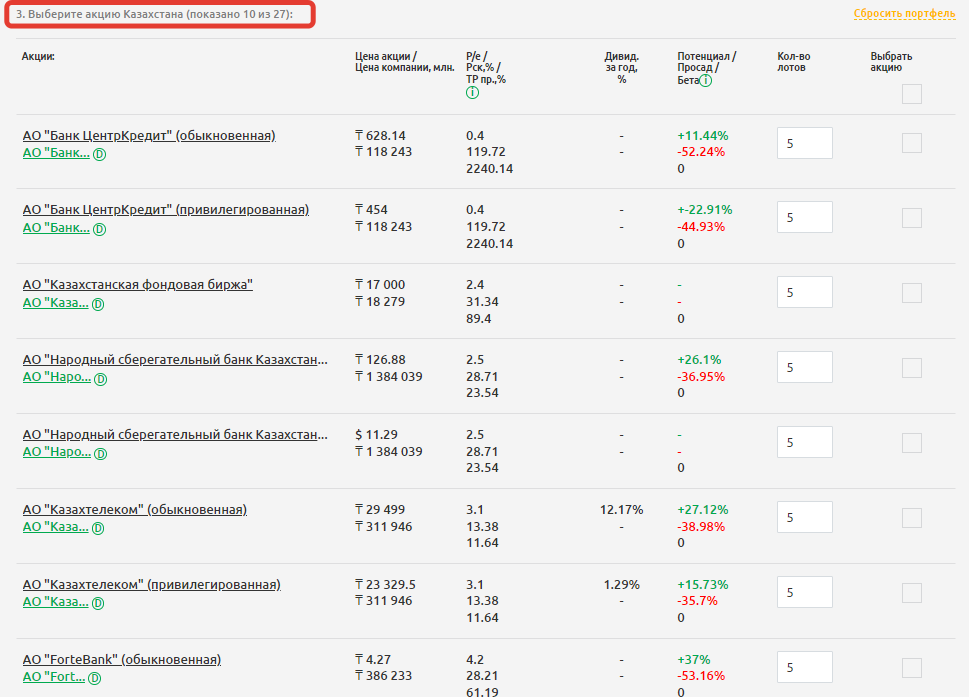969x697 pixels.
Task: Click lot quantity field for Казахстанская фондовая биржа
Action: (x=804, y=293)
